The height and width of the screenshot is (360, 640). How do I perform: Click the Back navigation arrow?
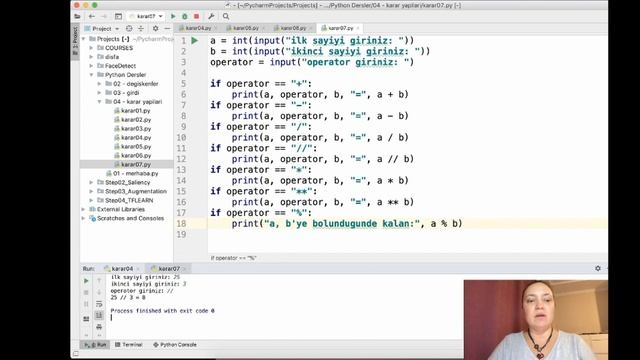[92, 16]
